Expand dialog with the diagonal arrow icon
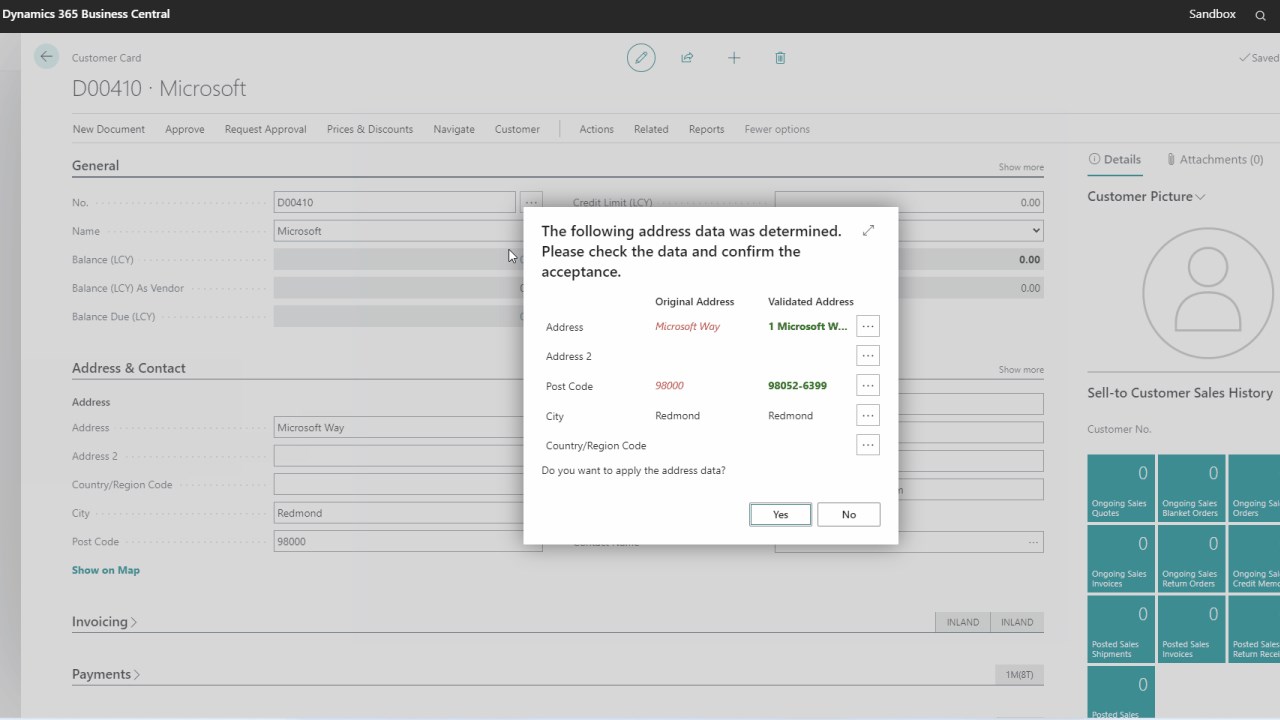The image size is (1280, 720). [868, 230]
